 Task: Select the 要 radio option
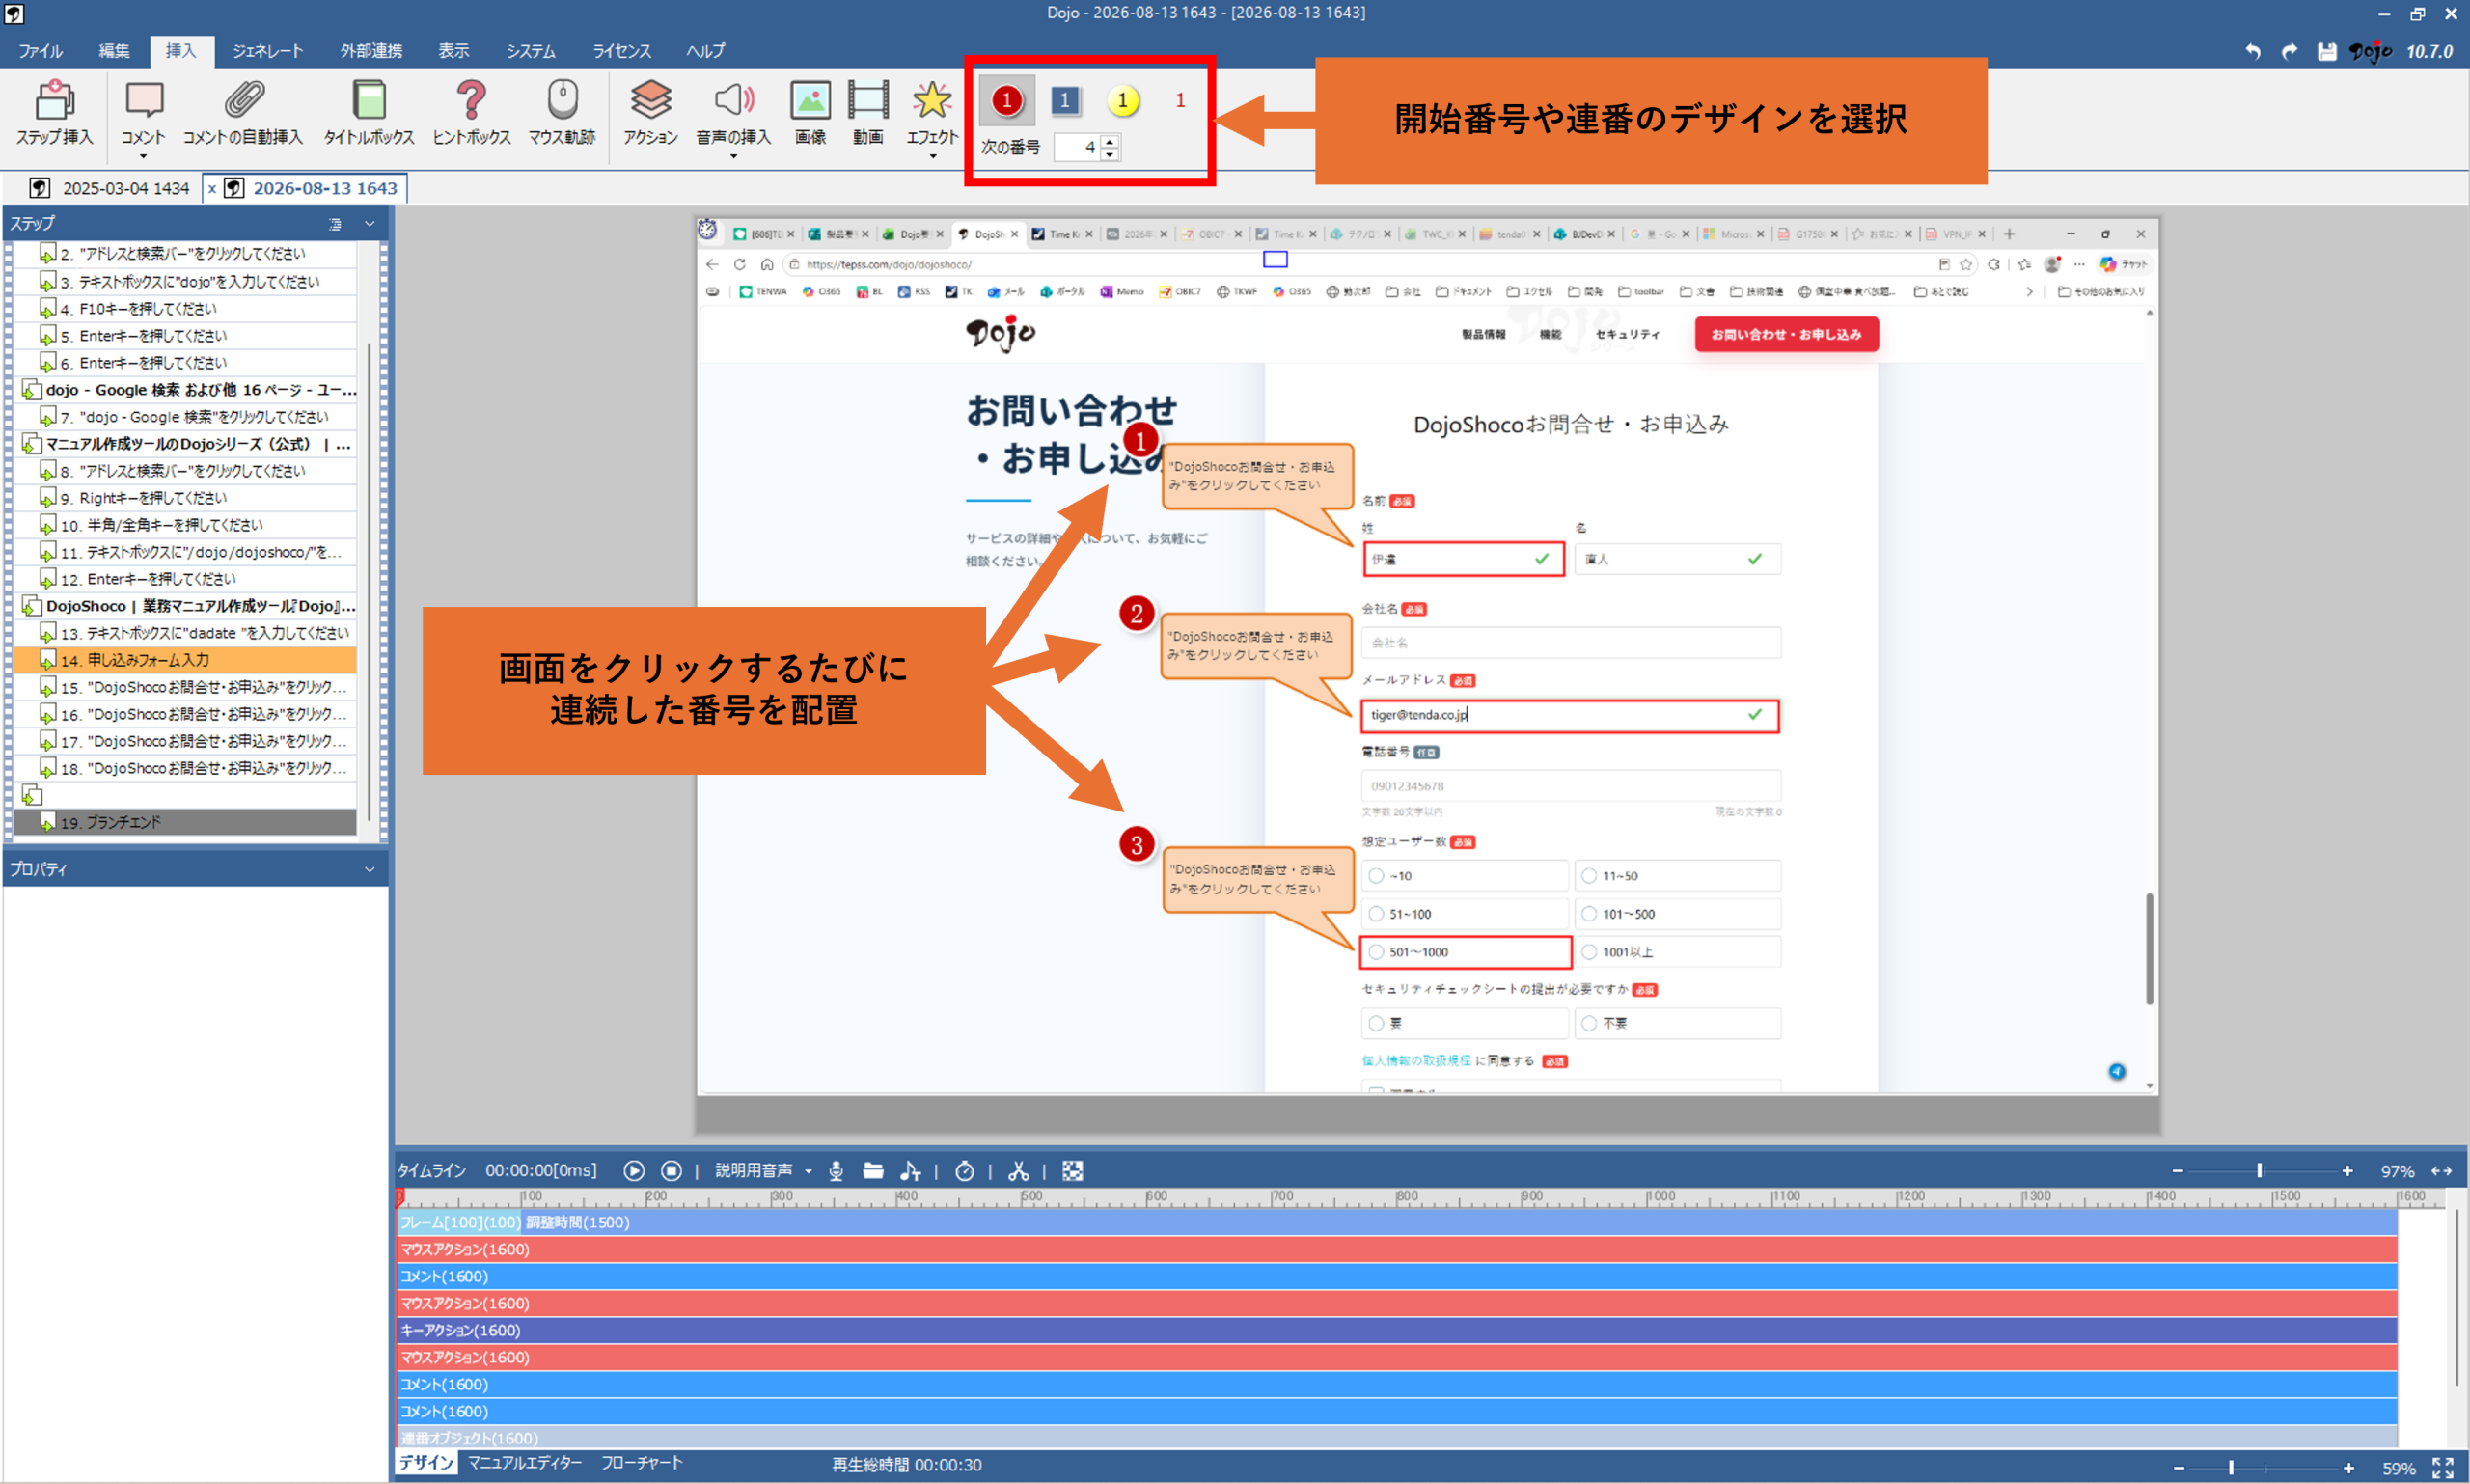point(1376,1023)
